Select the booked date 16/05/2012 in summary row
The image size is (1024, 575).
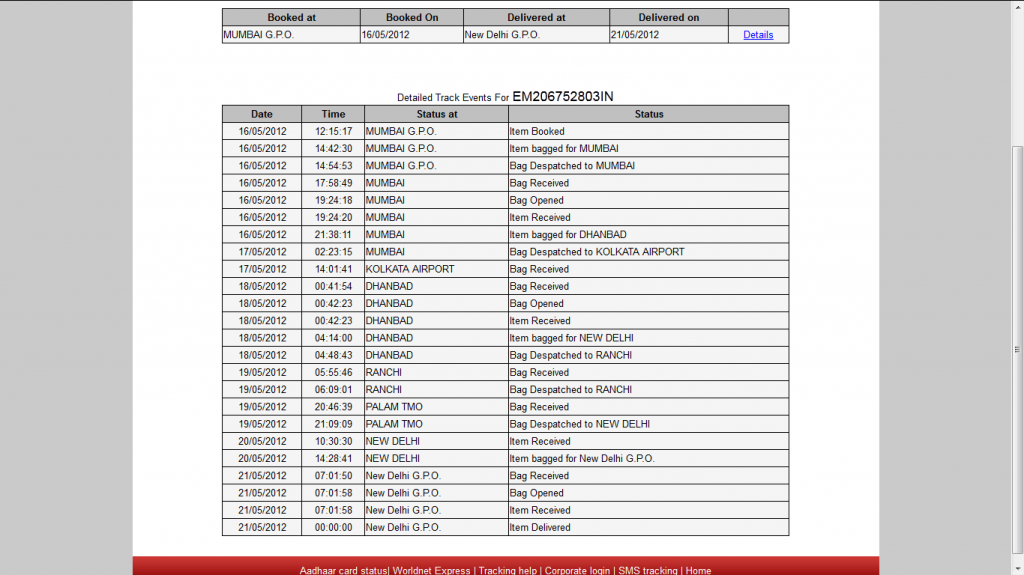pos(411,35)
